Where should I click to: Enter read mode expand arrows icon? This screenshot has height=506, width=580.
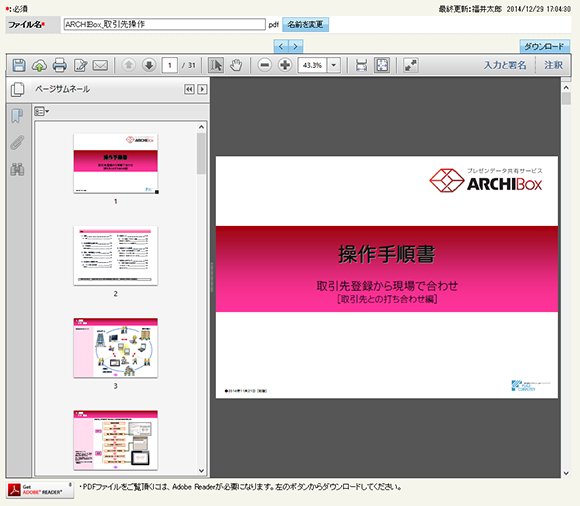(411, 65)
